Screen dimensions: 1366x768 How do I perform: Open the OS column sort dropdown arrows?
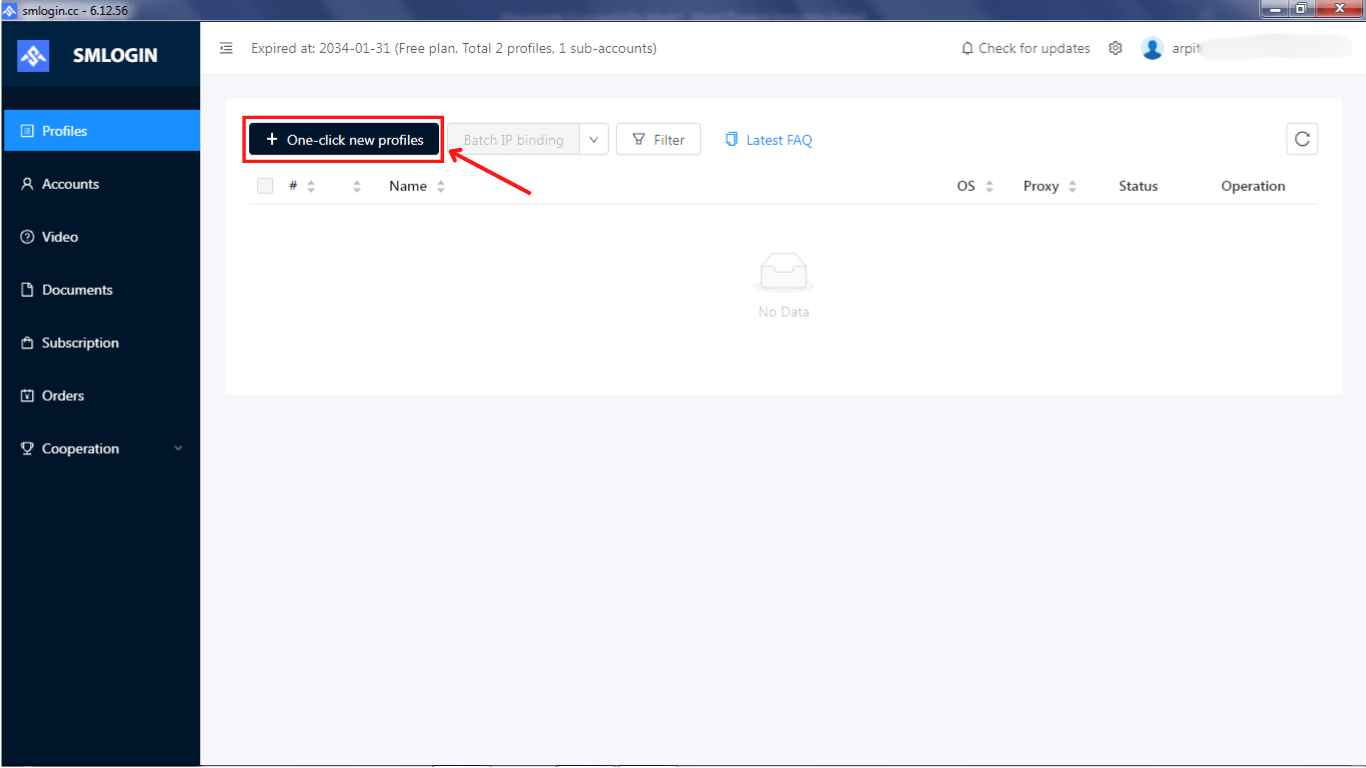[x=989, y=185]
